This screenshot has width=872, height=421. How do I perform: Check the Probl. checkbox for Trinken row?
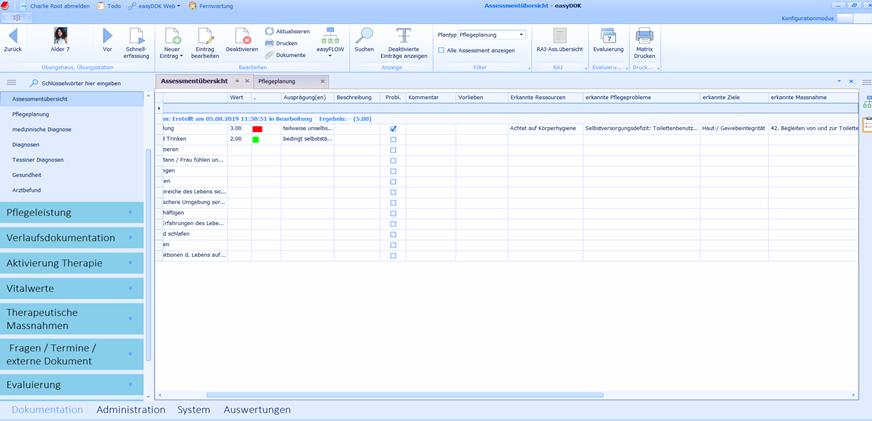coord(393,139)
